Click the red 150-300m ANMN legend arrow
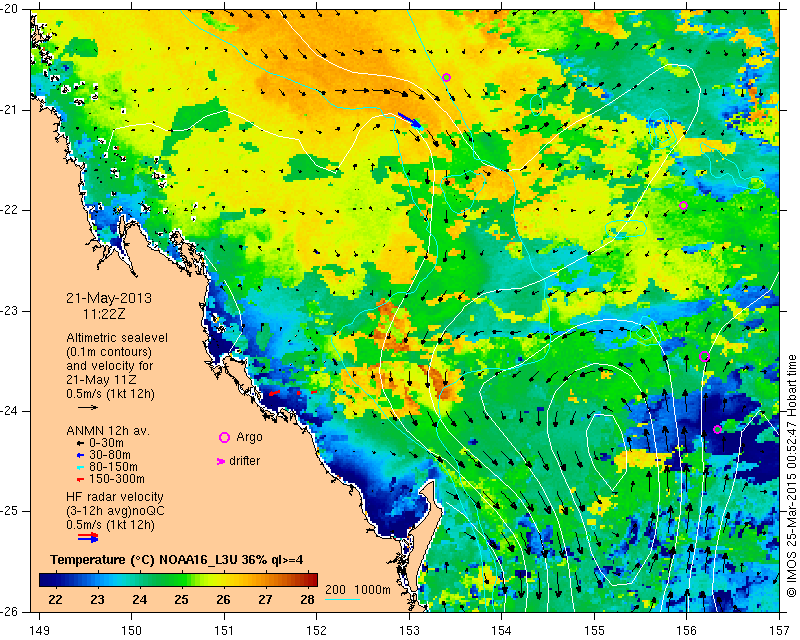 point(80,480)
